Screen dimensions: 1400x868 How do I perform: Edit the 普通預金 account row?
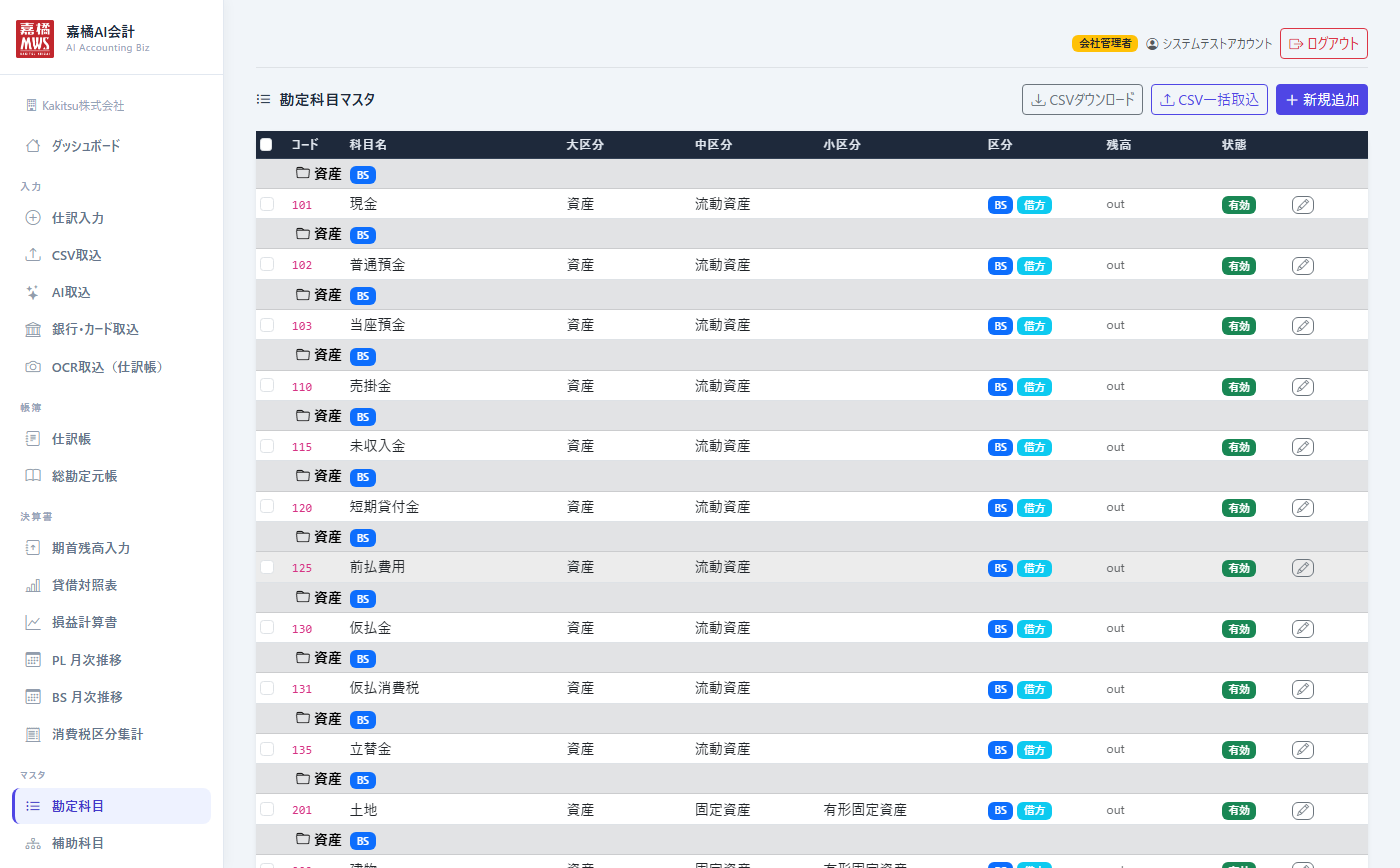[x=1302, y=265]
